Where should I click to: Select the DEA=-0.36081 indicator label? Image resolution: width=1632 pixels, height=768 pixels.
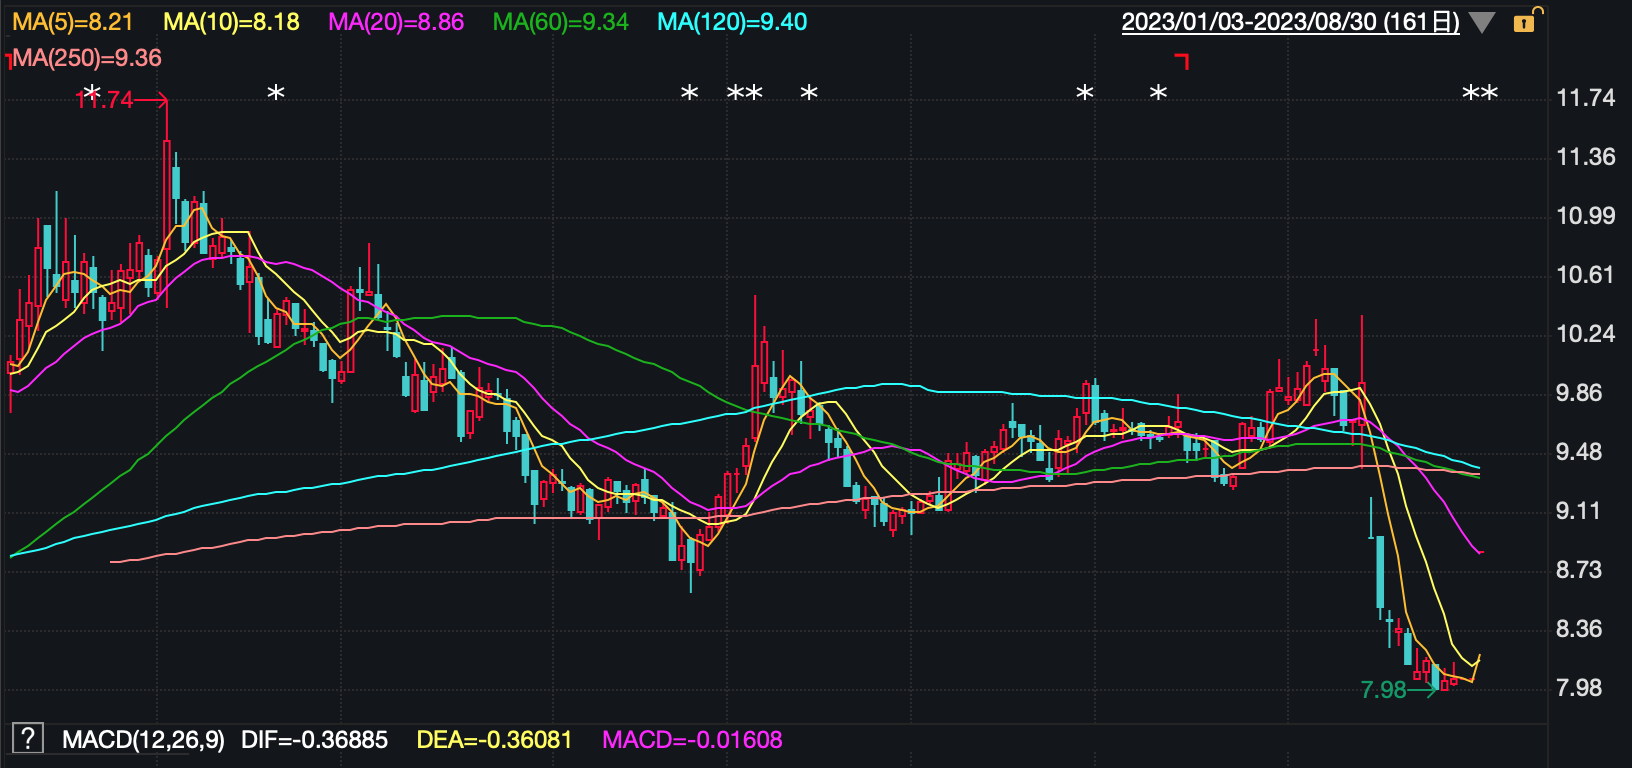[x=494, y=740]
